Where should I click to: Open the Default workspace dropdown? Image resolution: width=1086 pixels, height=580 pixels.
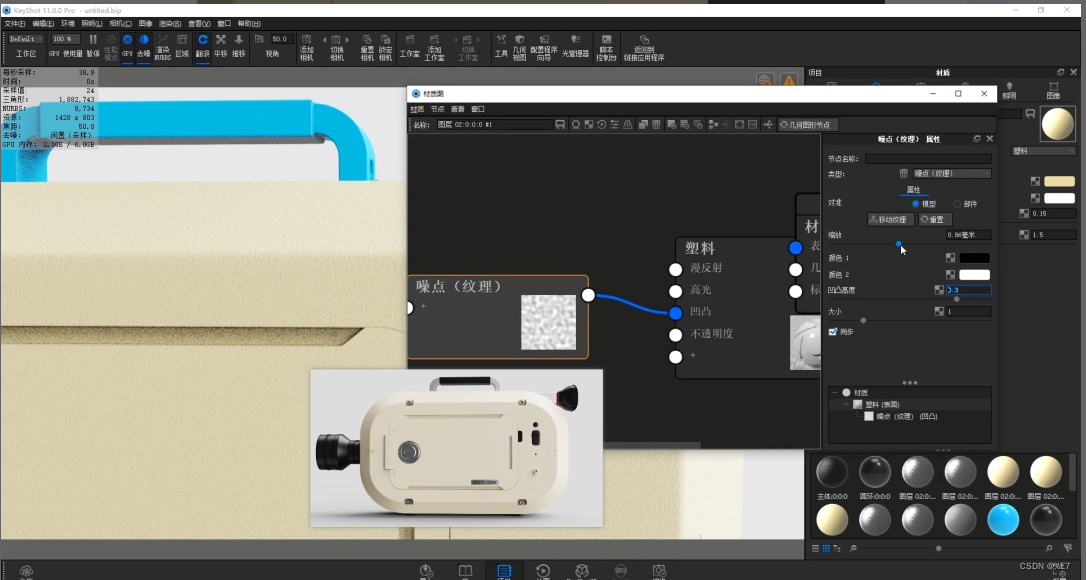[x=26, y=39]
